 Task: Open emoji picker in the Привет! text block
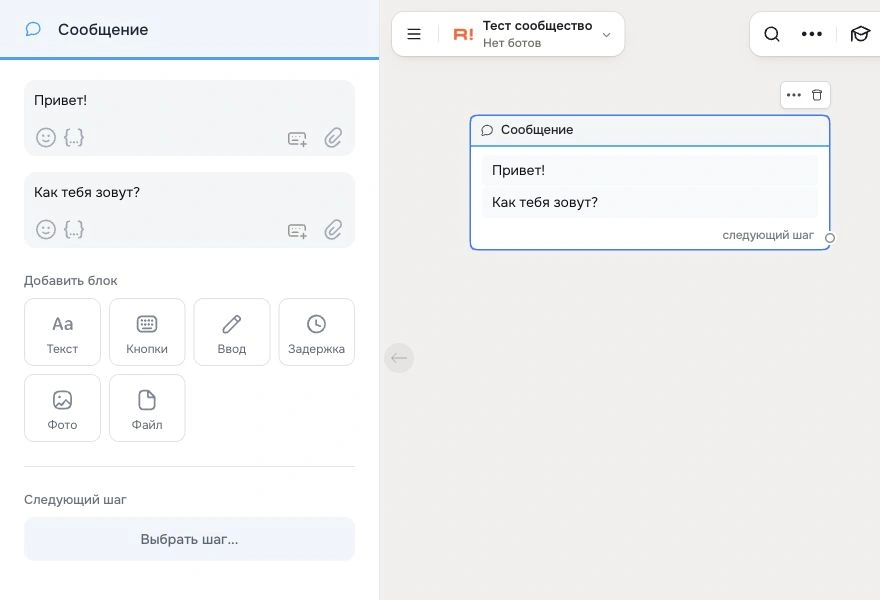click(46, 138)
